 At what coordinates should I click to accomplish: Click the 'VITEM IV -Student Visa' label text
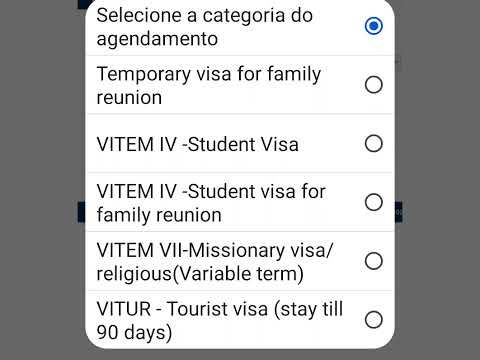[x=197, y=144]
